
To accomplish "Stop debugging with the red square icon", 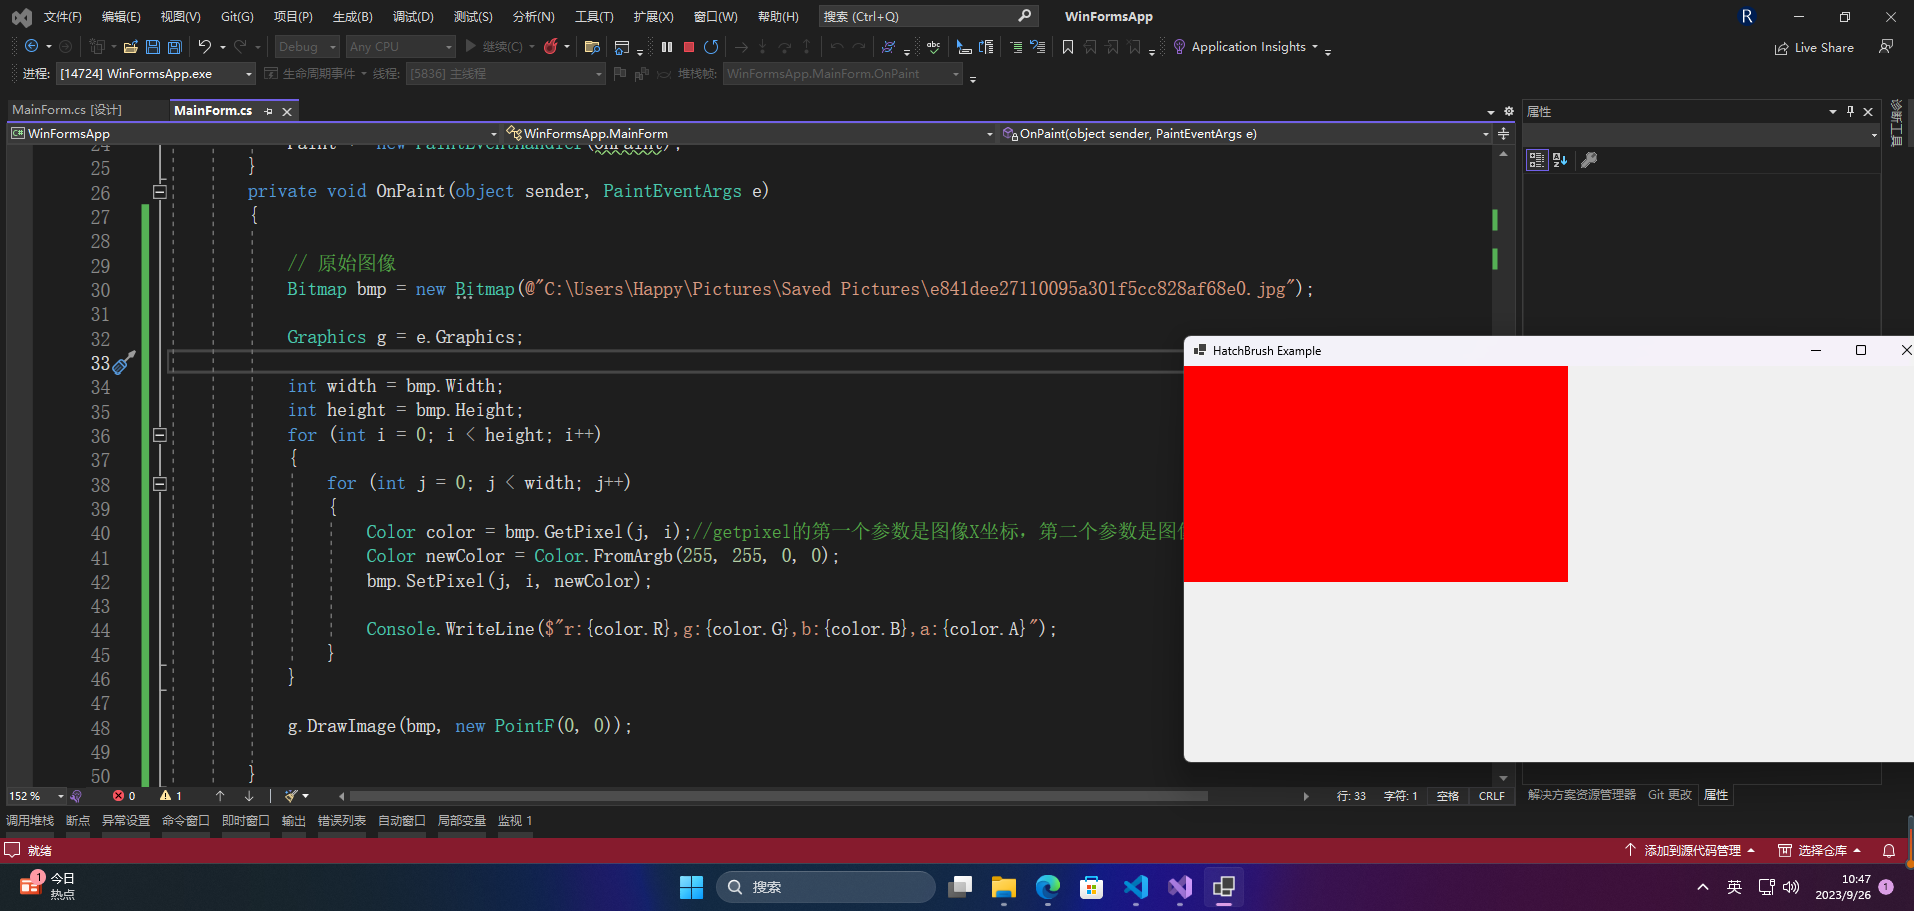I will point(689,47).
